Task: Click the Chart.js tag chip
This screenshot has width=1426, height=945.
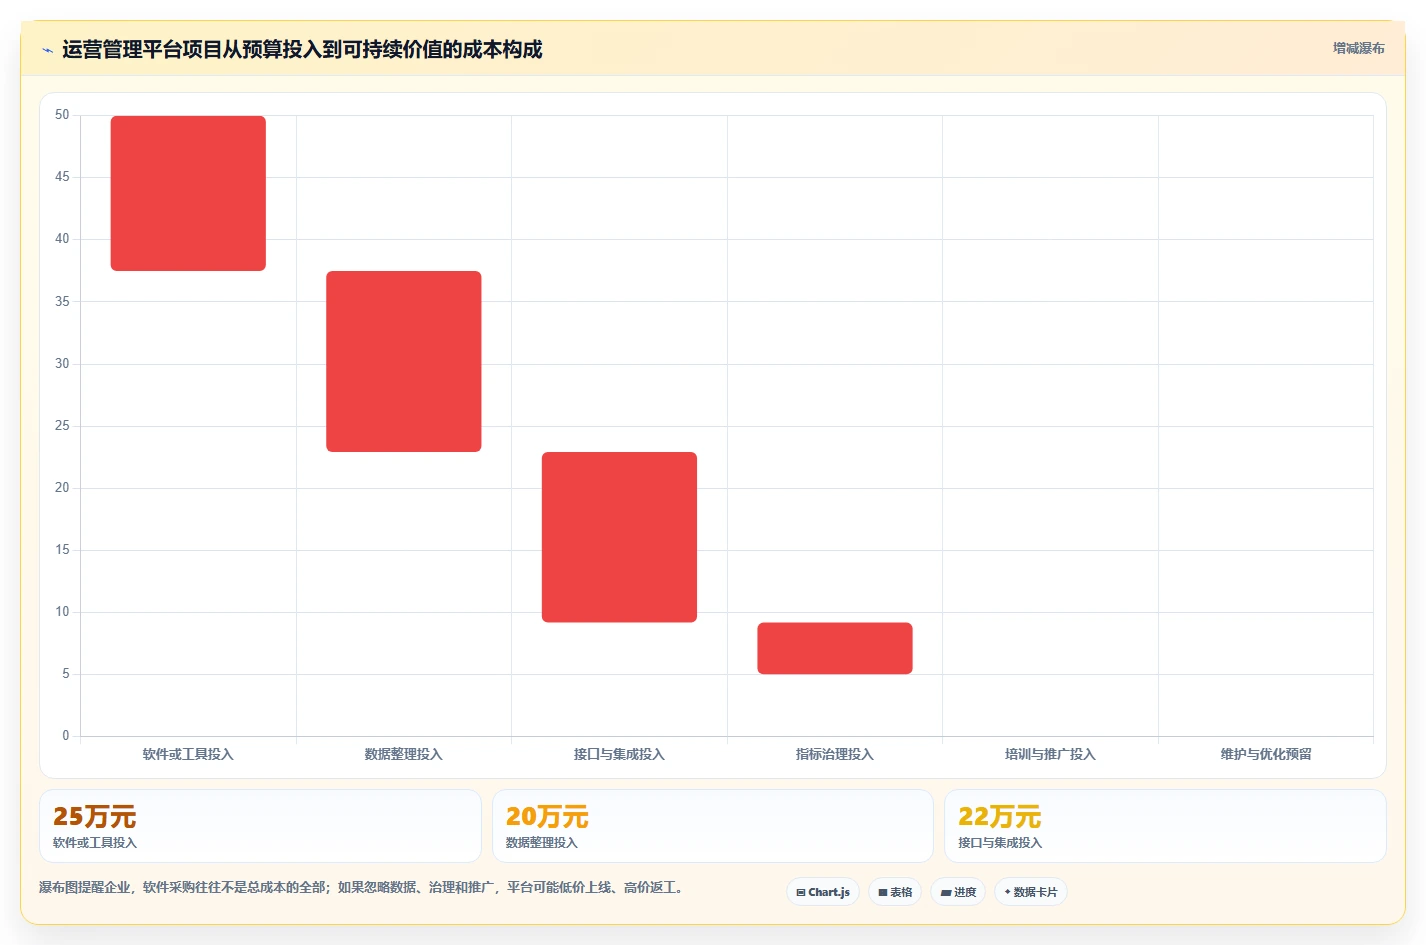Action: [823, 892]
